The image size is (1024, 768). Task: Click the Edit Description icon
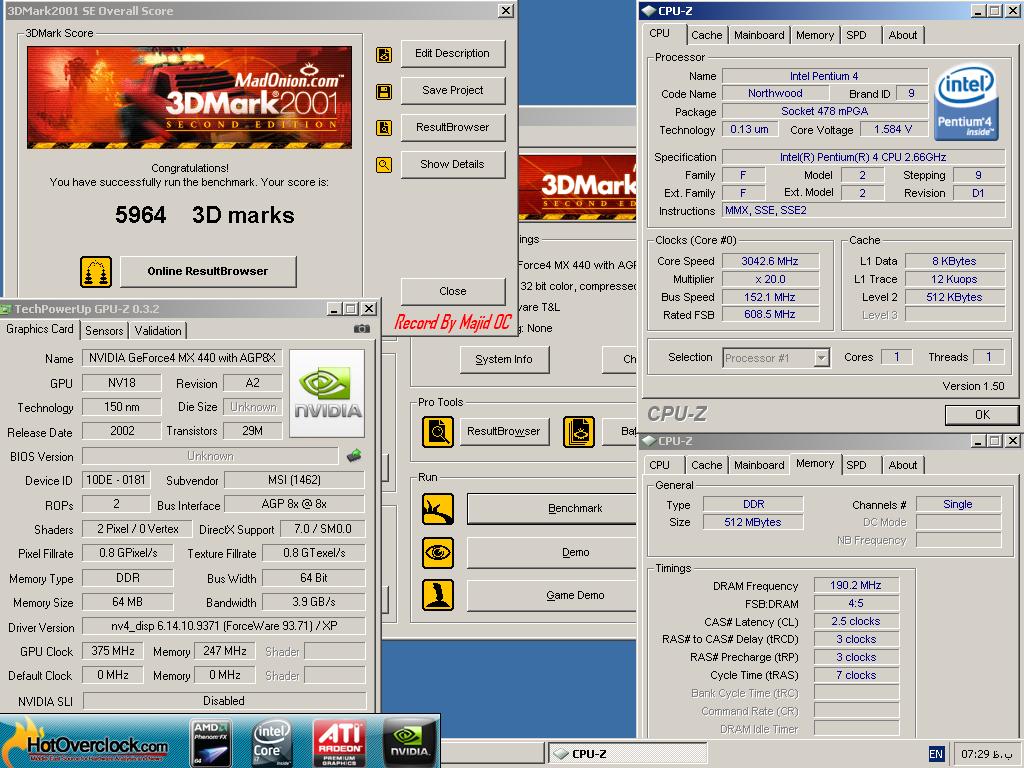(x=384, y=55)
